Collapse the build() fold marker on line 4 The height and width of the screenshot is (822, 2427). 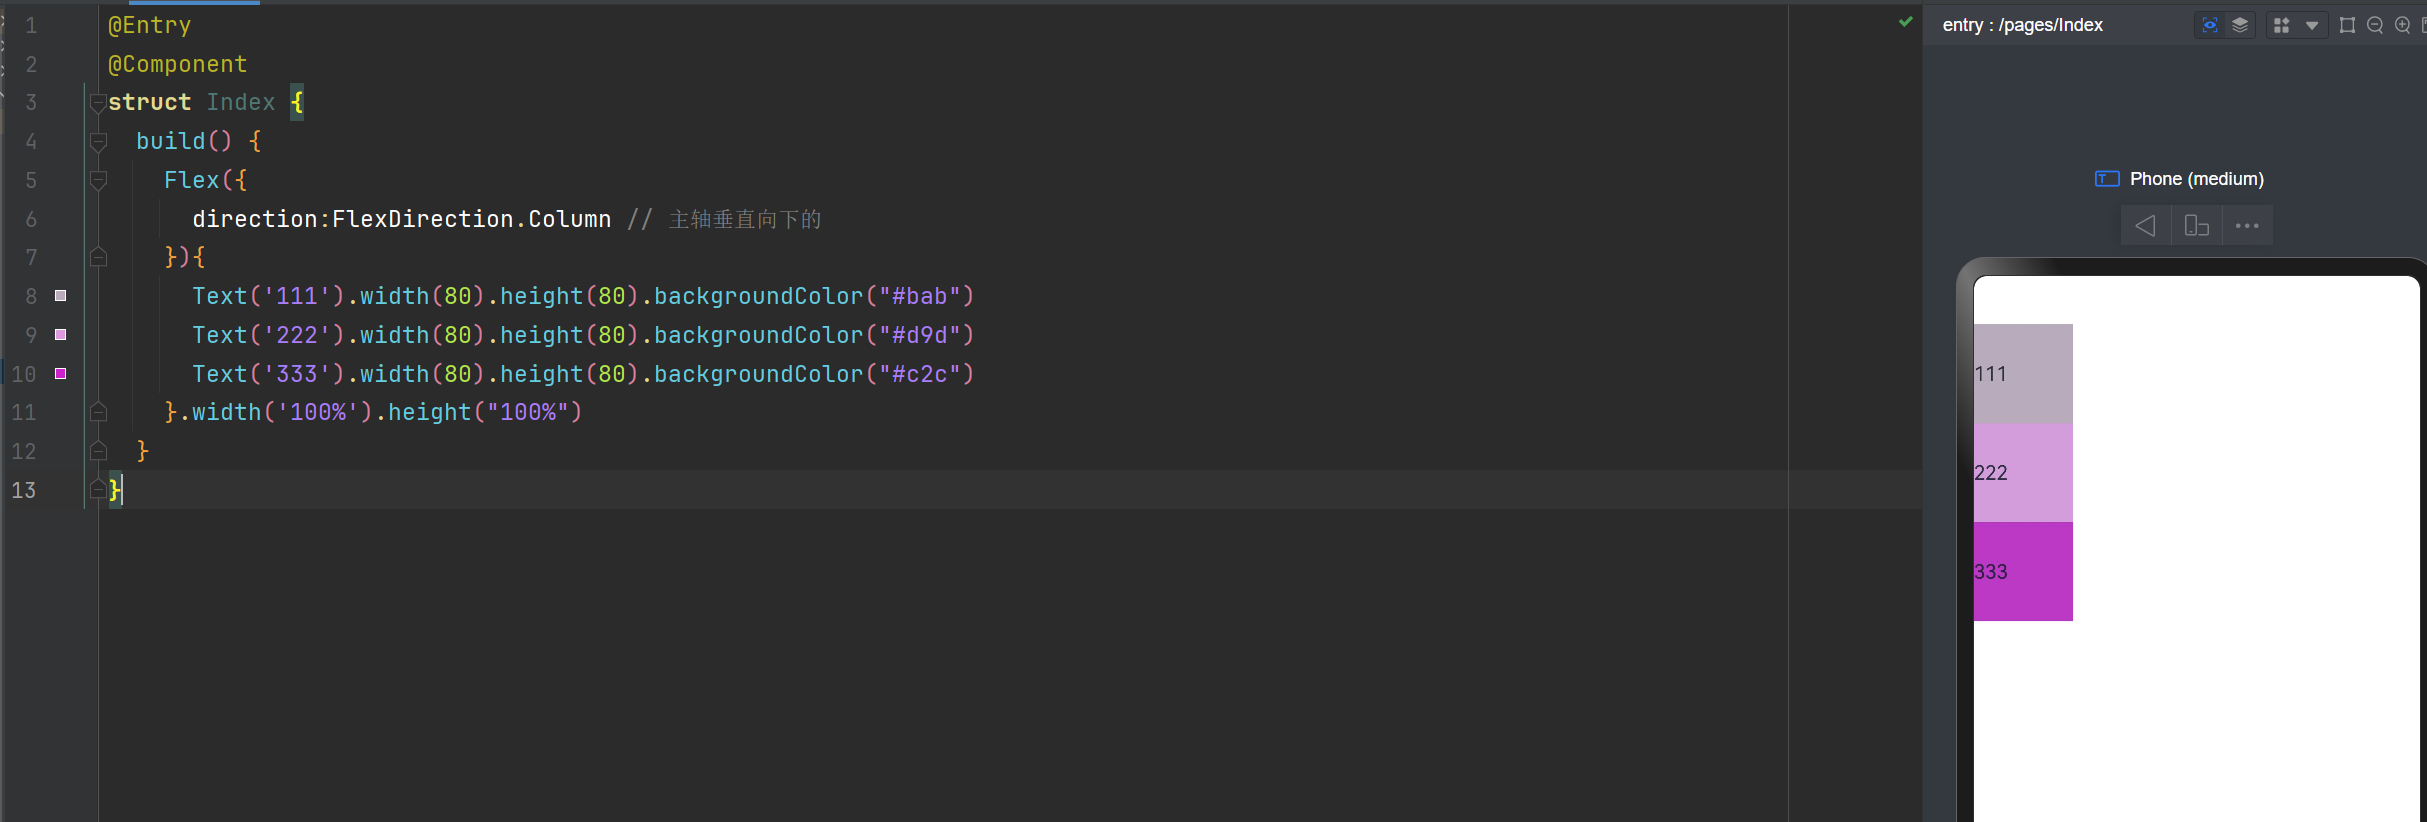(98, 141)
